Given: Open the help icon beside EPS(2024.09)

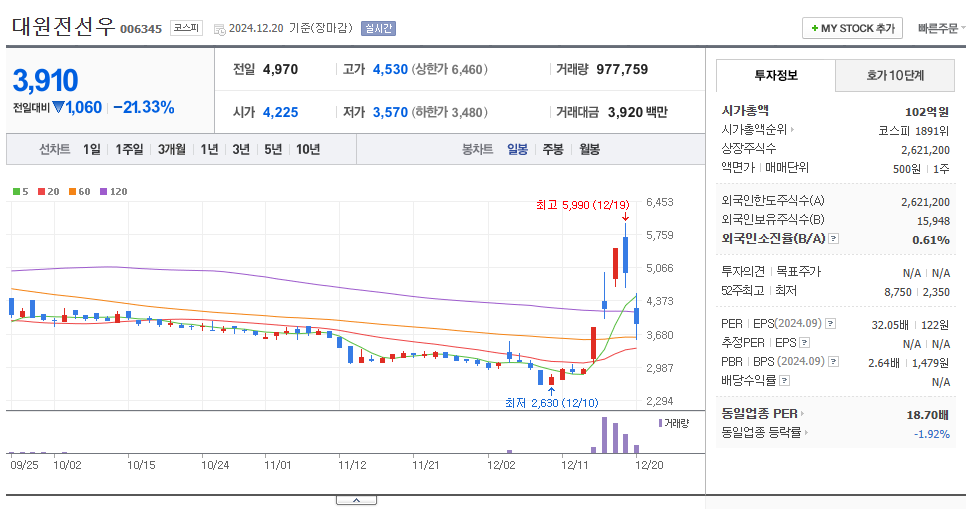Looking at the screenshot, I should pos(830,324).
